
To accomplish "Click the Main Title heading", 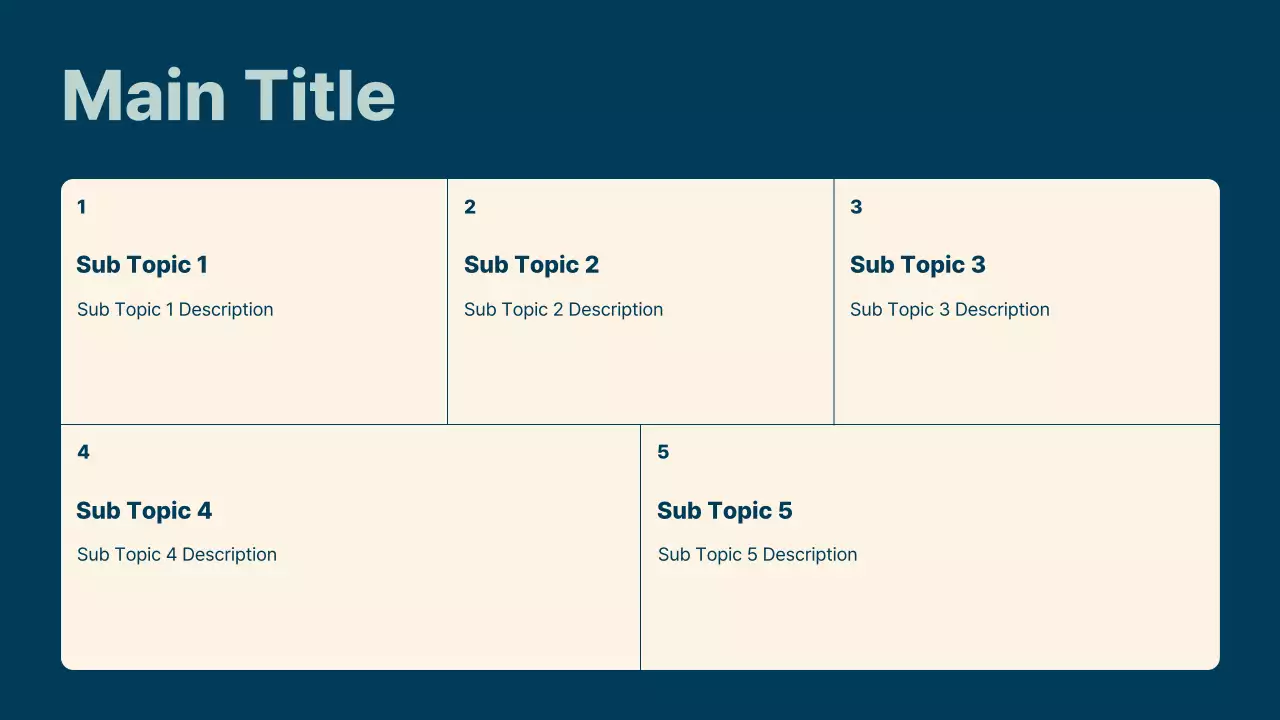I will tap(228, 96).
